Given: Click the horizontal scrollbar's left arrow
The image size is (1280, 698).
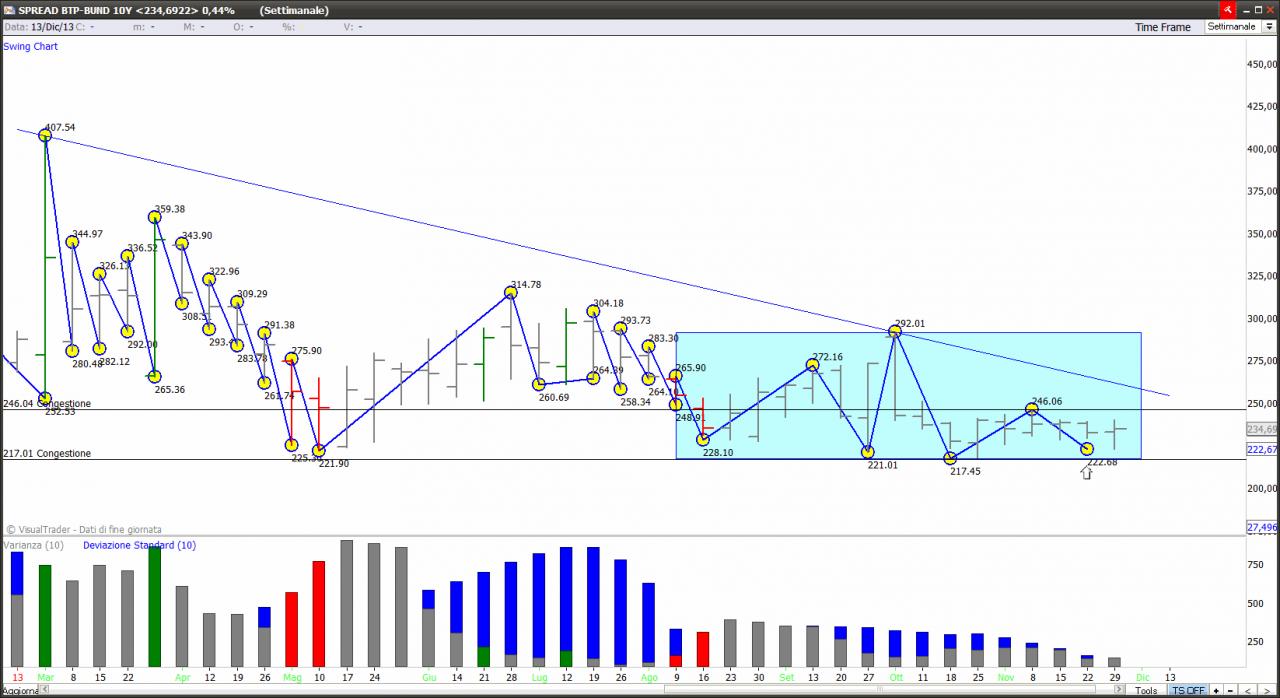Looking at the screenshot, I should (x=44, y=689).
